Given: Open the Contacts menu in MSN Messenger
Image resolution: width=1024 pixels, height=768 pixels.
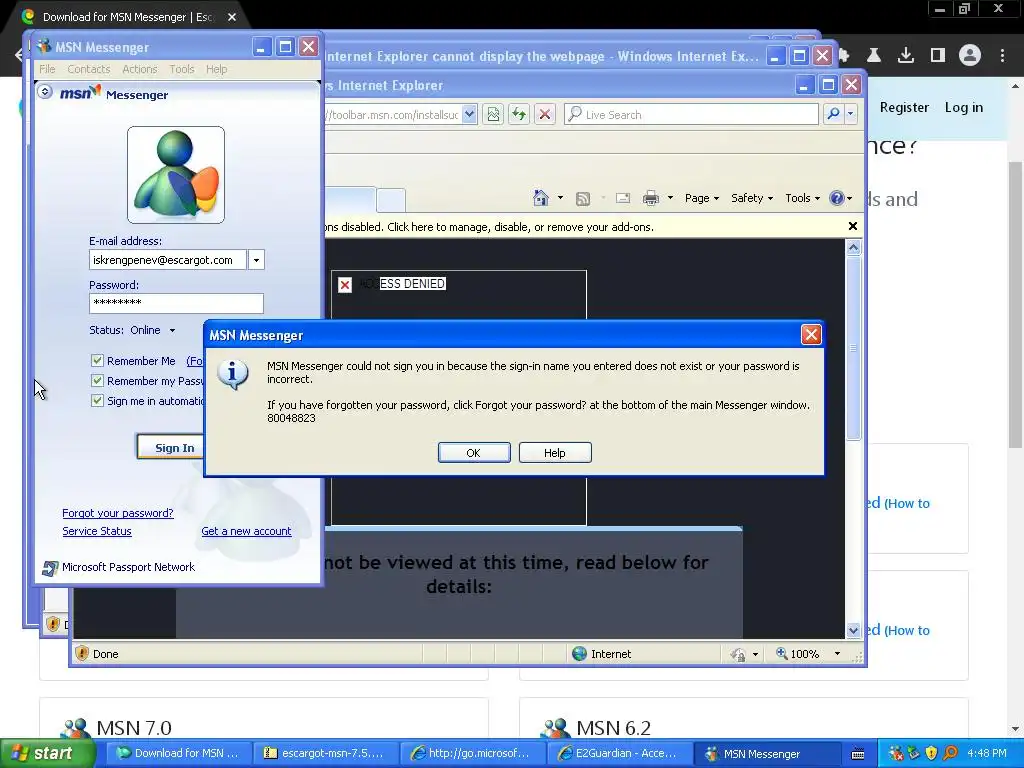Looking at the screenshot, I should point(89,69).
